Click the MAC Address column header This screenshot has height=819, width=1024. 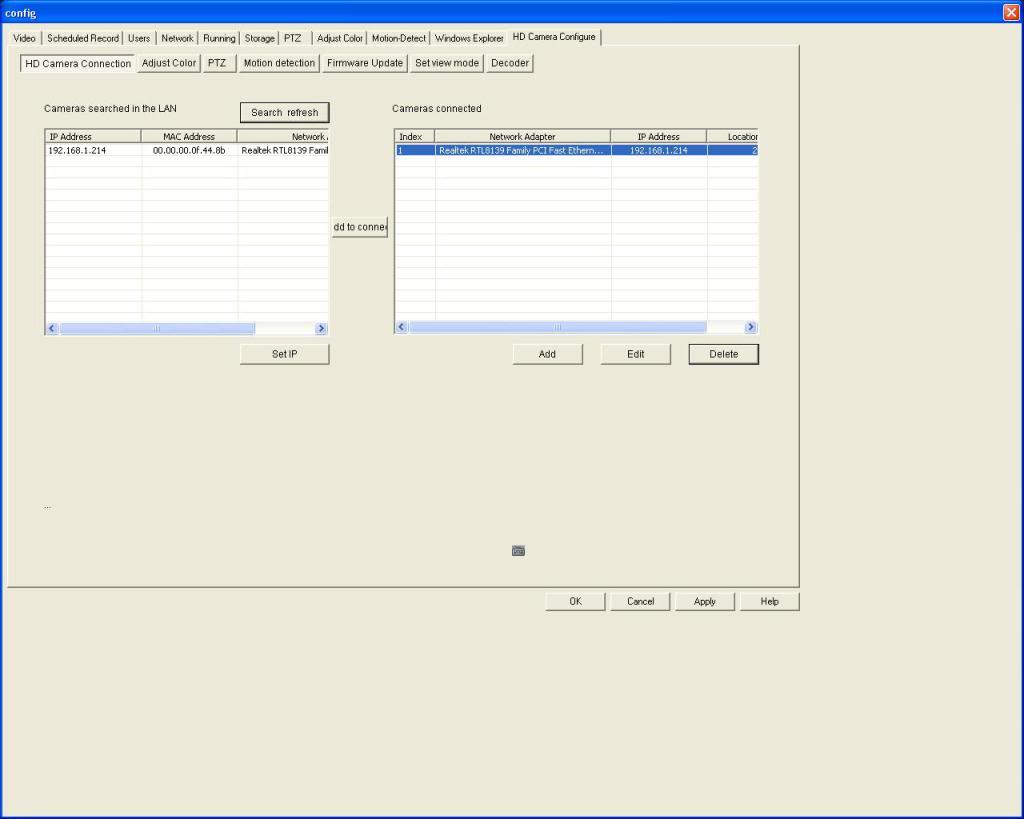(x=189, y=136)
